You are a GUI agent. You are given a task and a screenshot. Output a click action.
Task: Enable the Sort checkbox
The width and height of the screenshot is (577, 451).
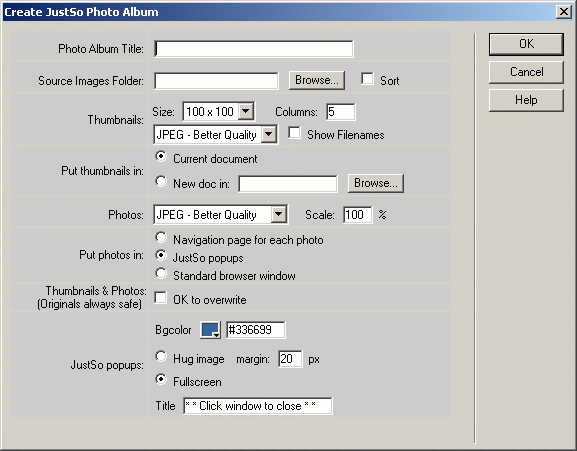[367, 79]
